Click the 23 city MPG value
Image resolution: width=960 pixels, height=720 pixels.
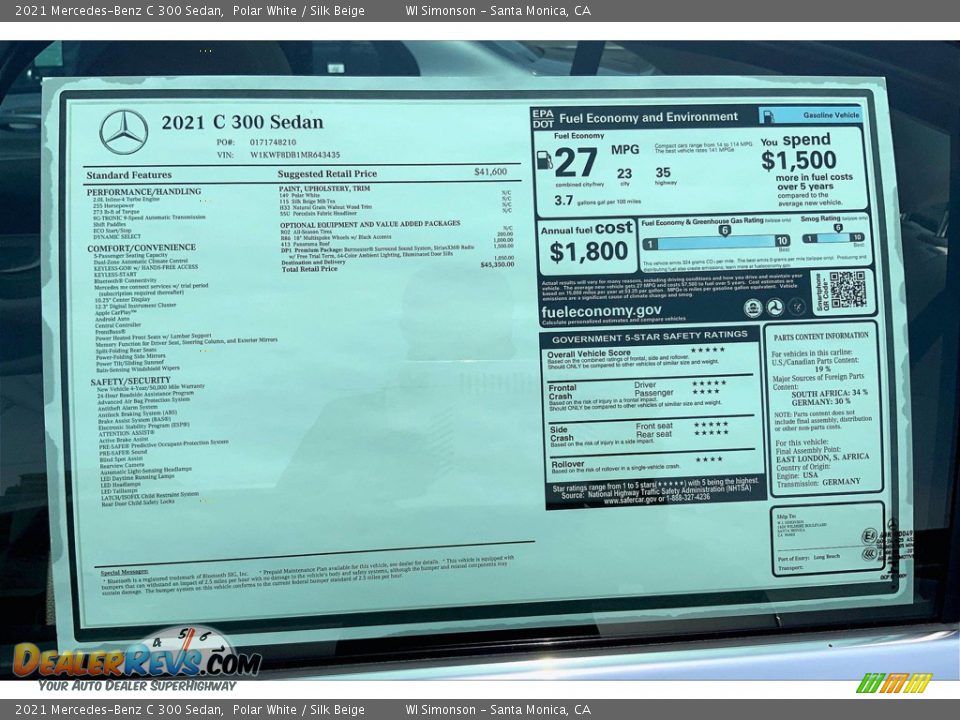pos(624,174)
